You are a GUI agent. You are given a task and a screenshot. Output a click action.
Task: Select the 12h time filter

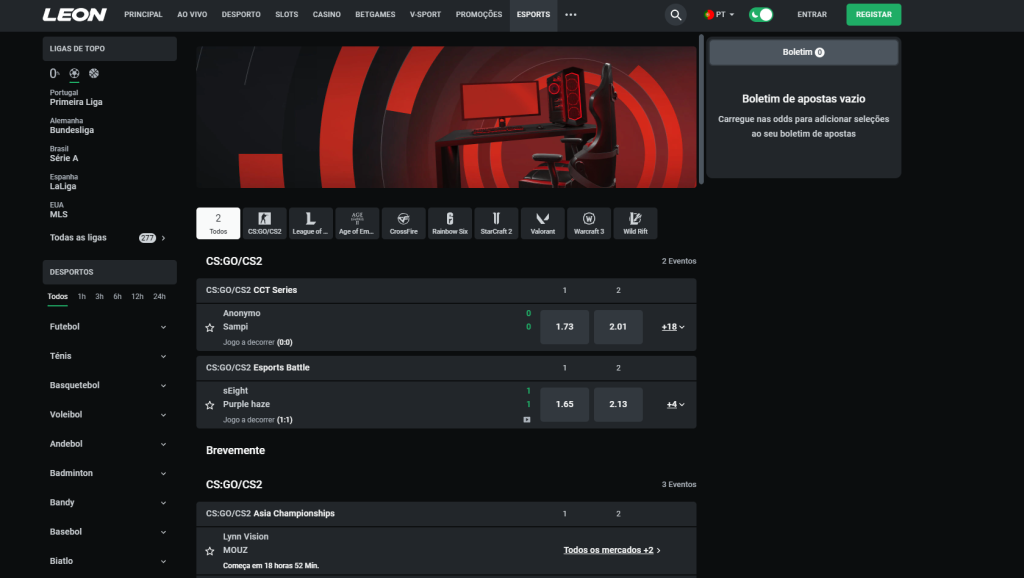point(137,297)
